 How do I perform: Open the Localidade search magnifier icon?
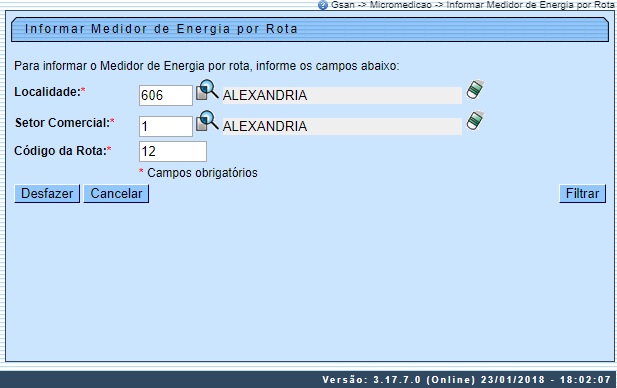point(207,90)
